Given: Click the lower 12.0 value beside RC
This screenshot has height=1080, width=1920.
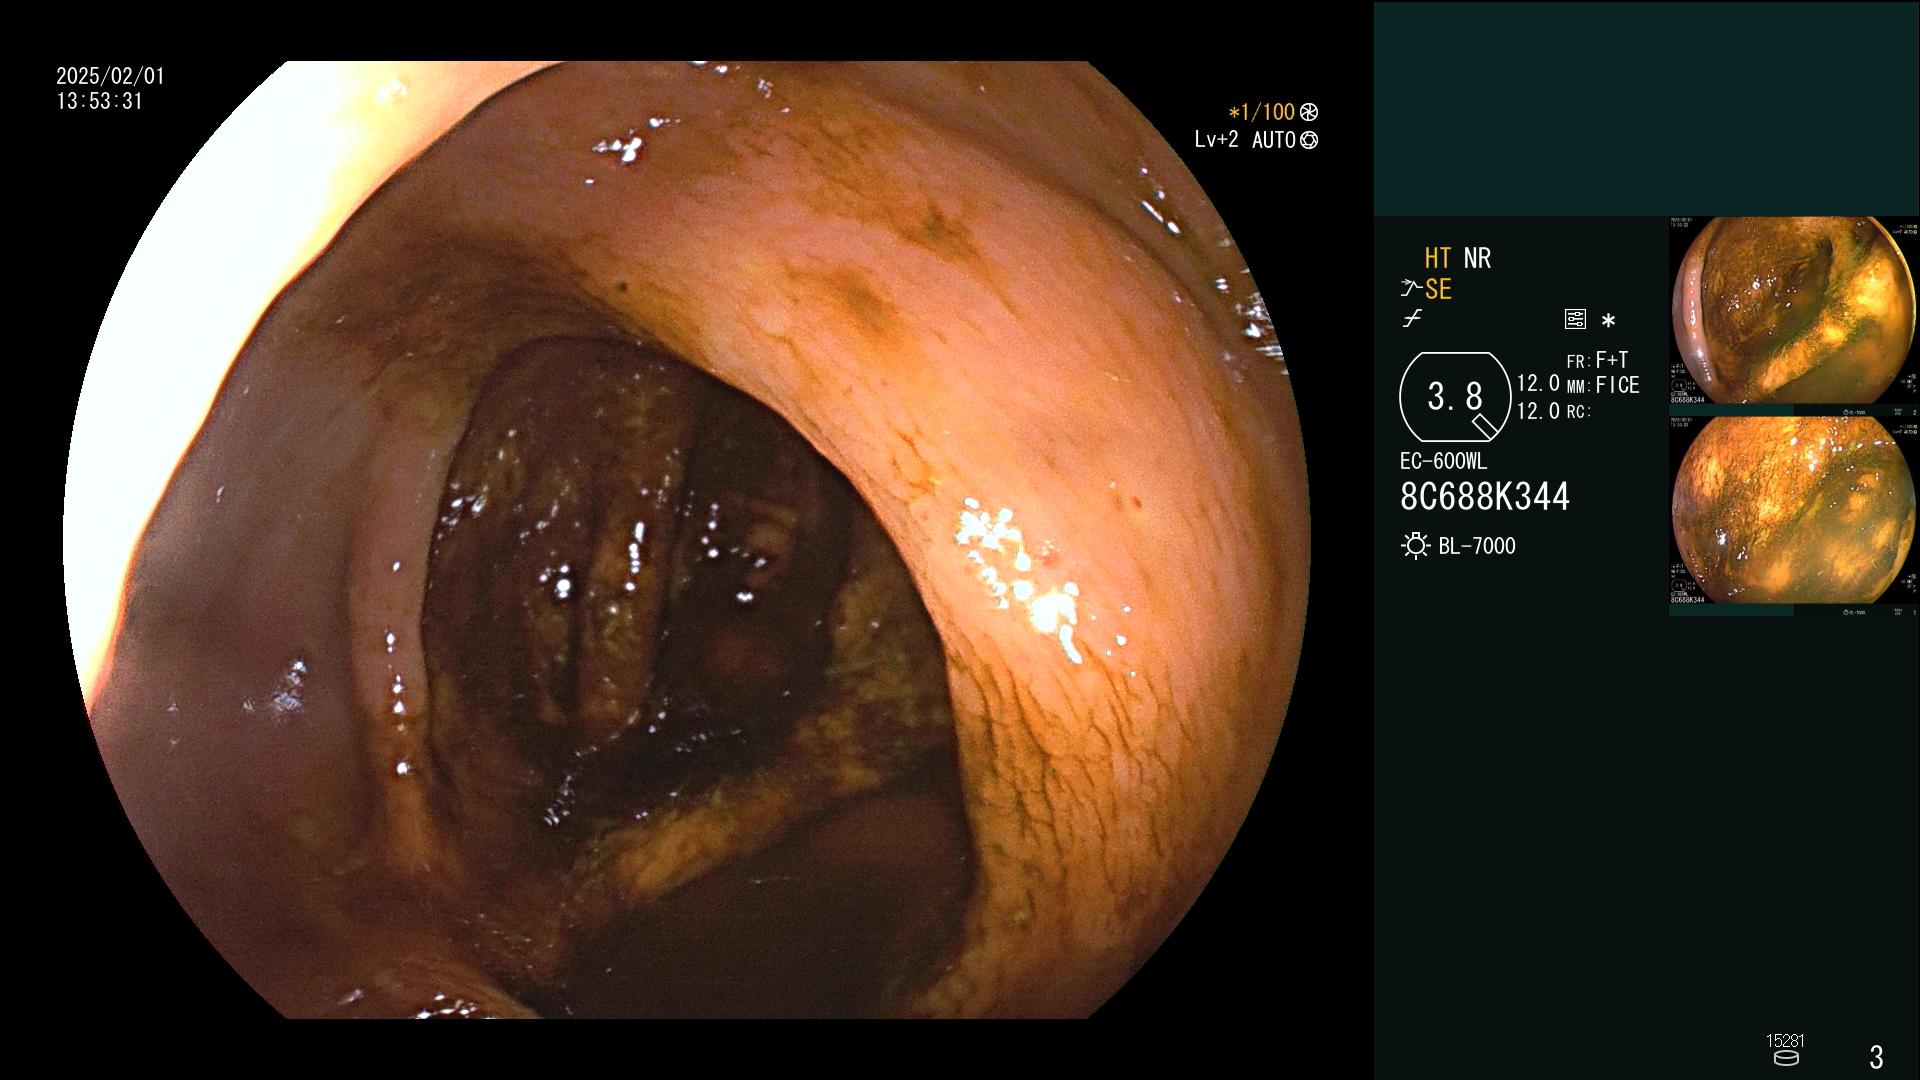Looking at the screenshot, I should click(1538, 411).
